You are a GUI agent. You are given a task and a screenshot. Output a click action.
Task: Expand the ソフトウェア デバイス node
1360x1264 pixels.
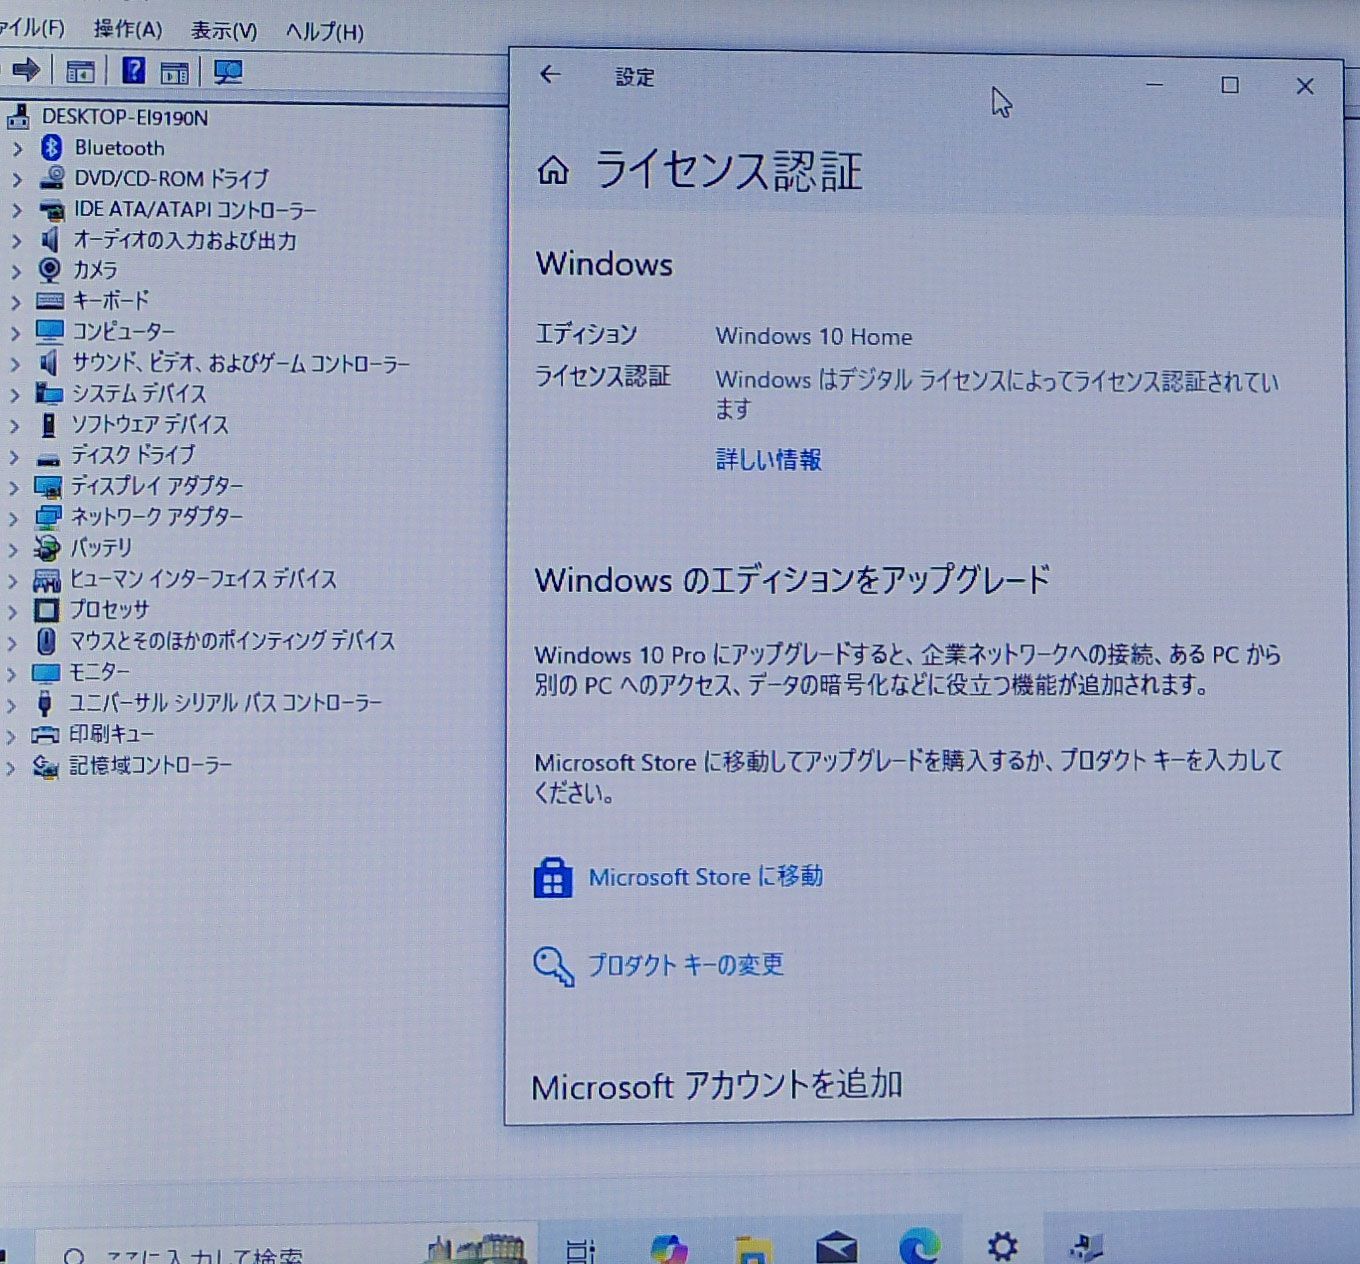(x=14, y=426)
